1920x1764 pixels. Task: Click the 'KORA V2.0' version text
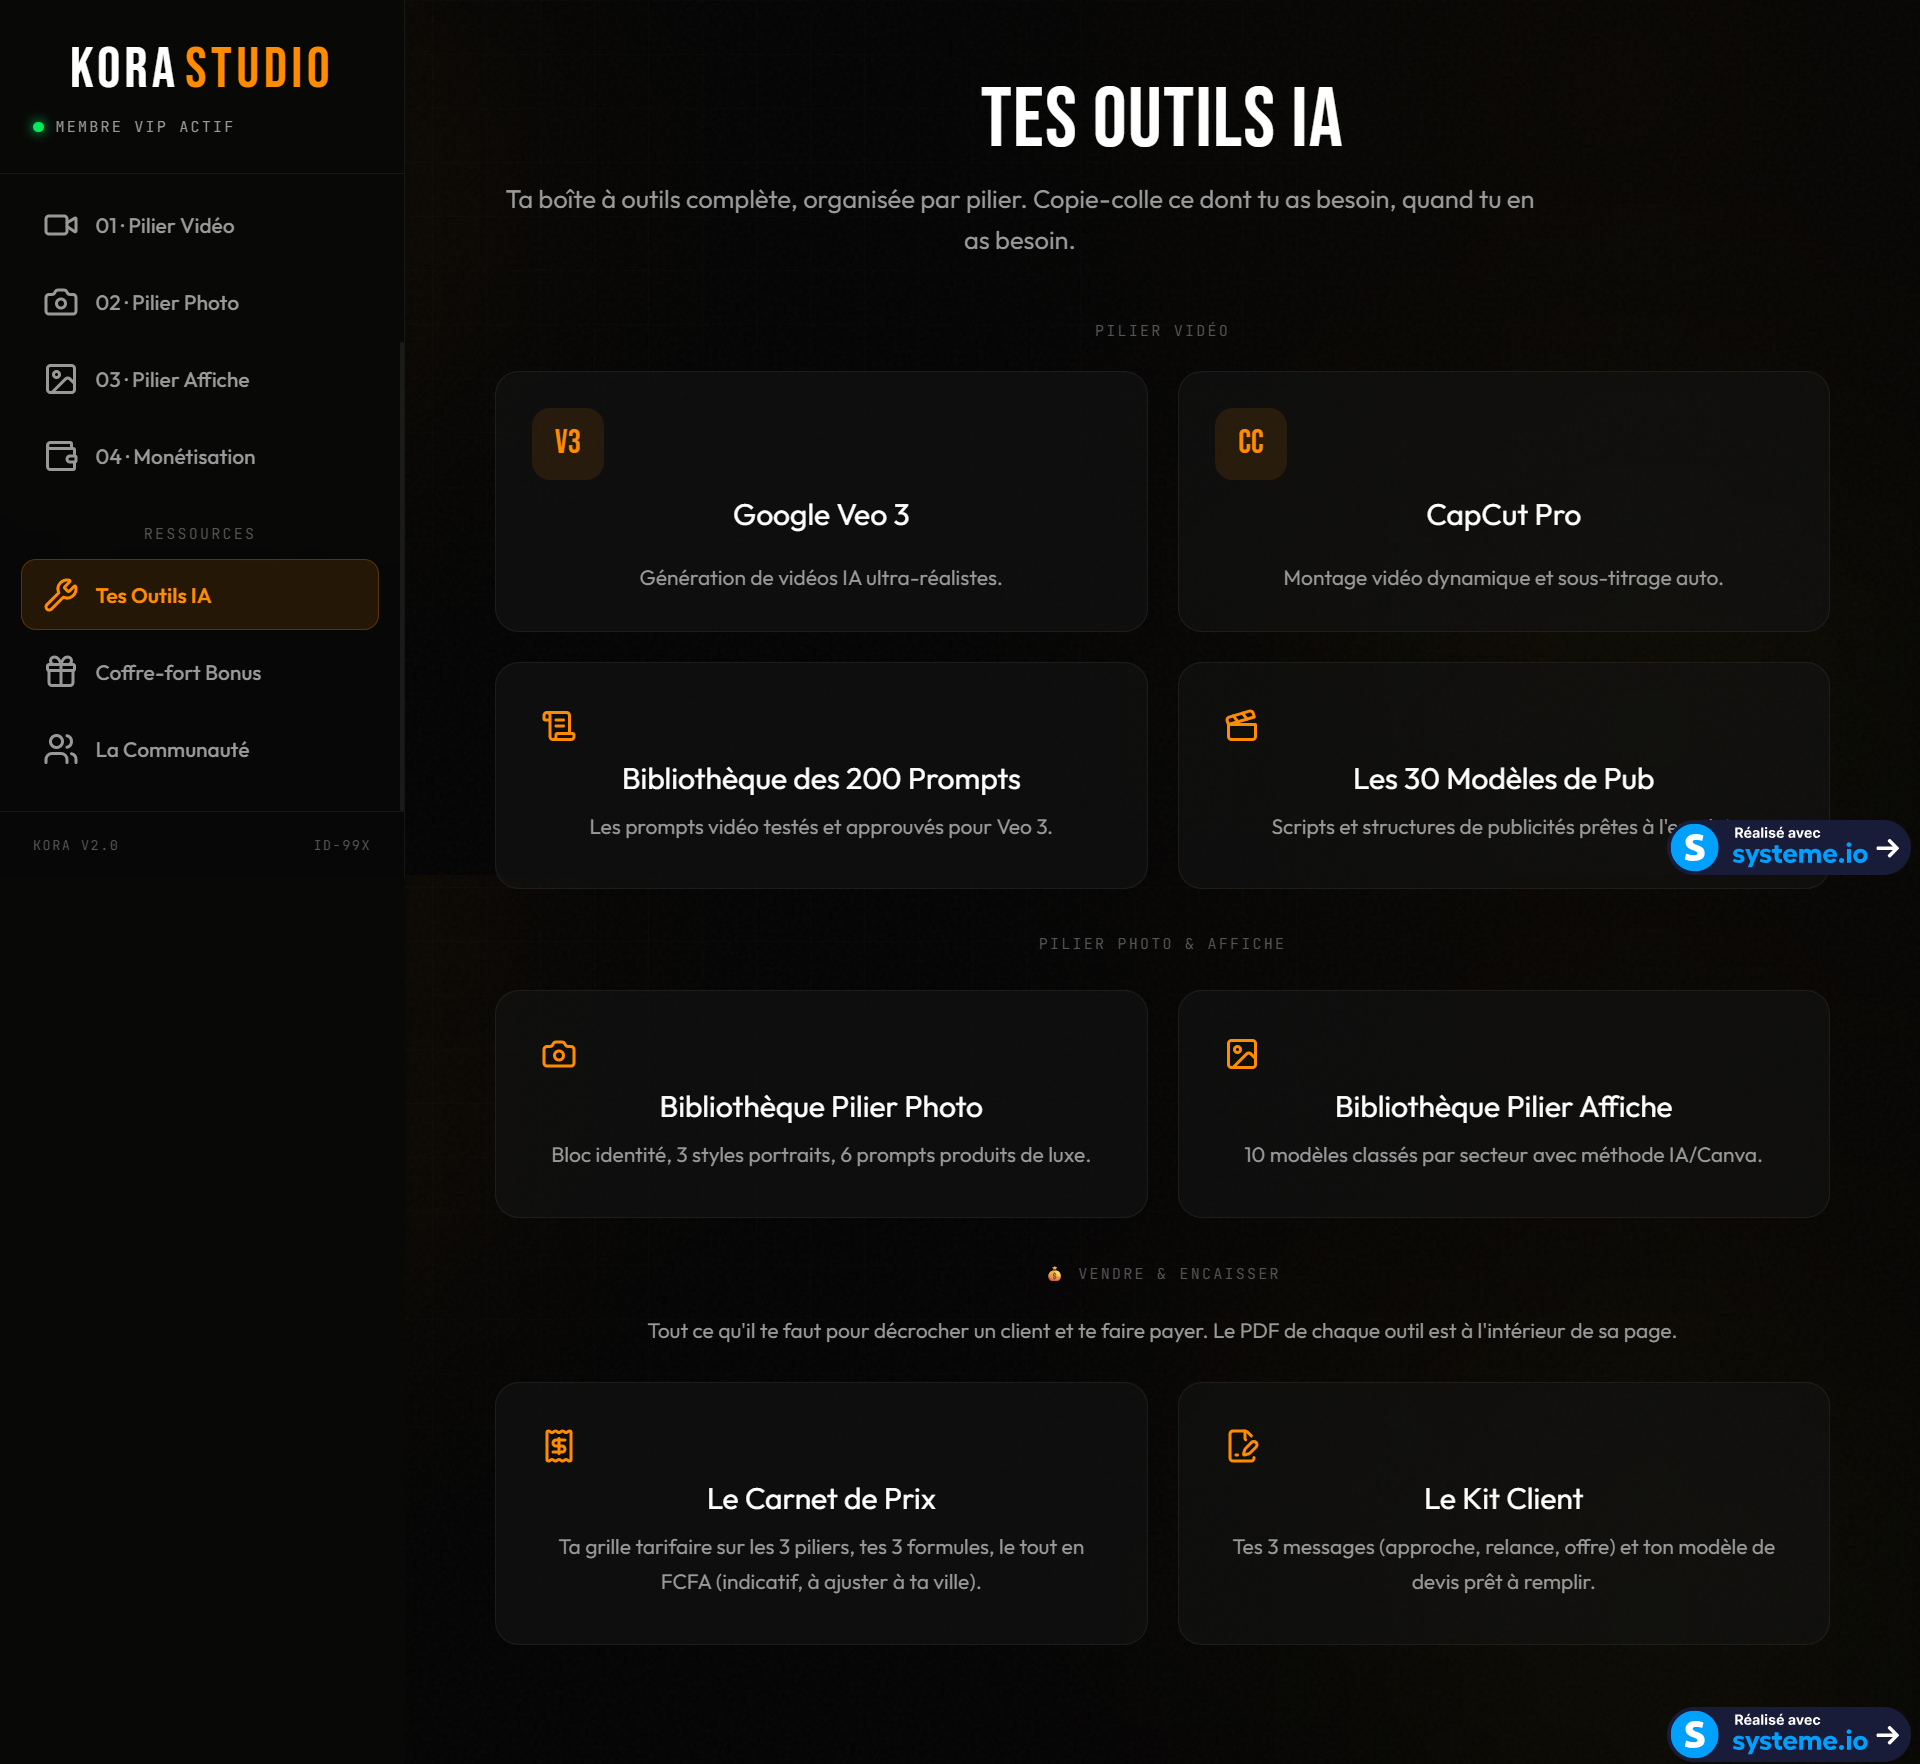coord(76,846)
